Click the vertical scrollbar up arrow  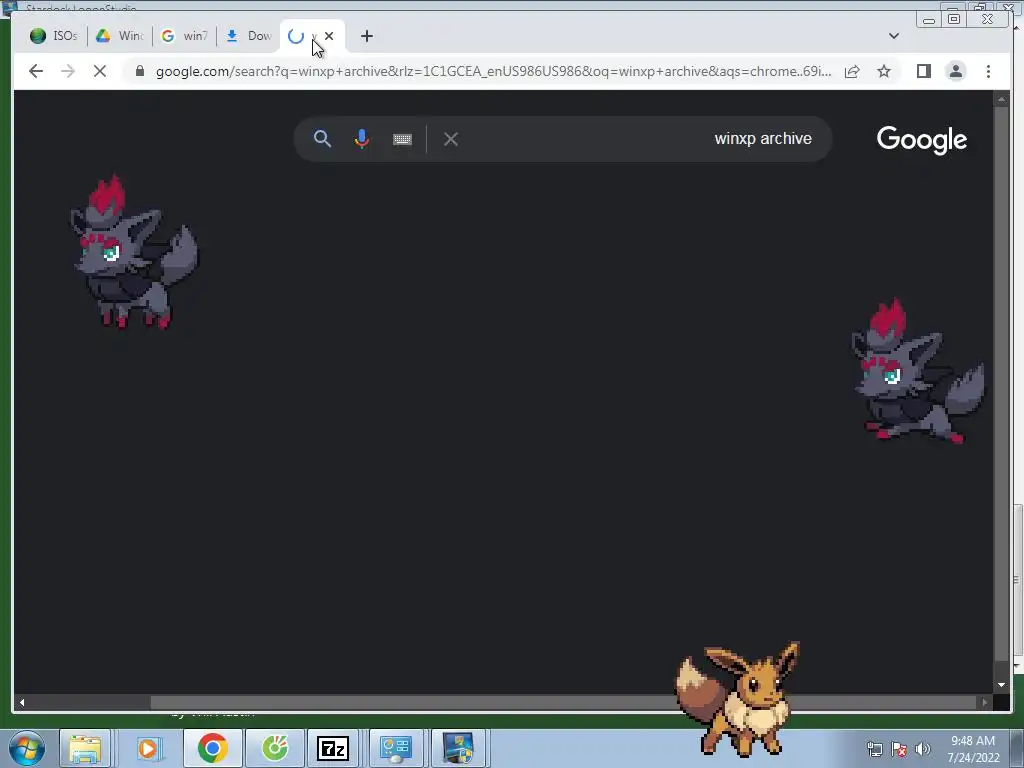coord(1001,99)
